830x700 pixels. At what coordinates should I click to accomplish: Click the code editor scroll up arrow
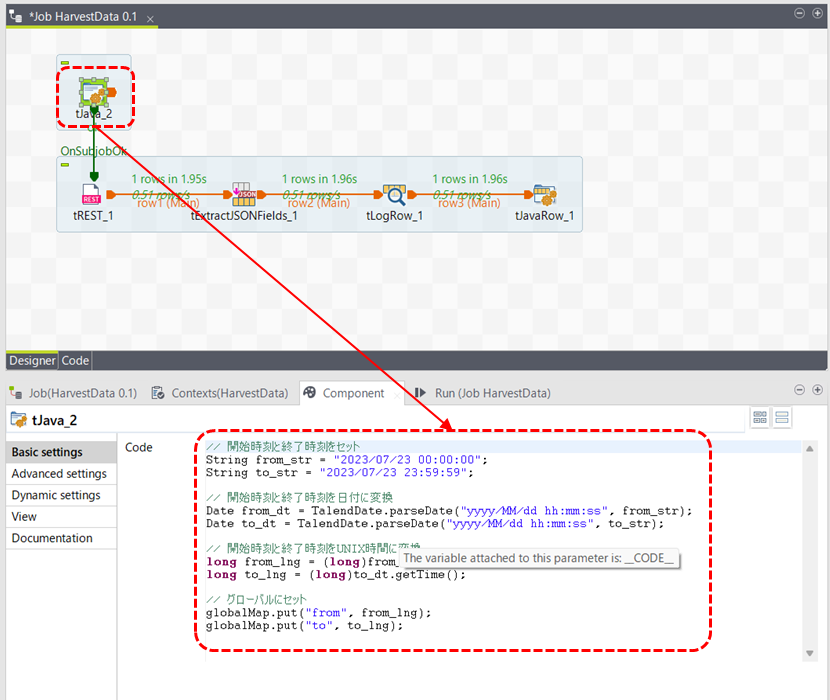809,449
